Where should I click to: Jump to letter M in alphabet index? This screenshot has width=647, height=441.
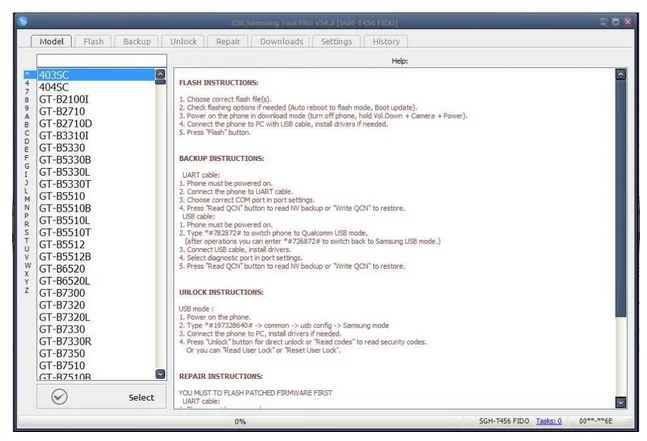27,199
